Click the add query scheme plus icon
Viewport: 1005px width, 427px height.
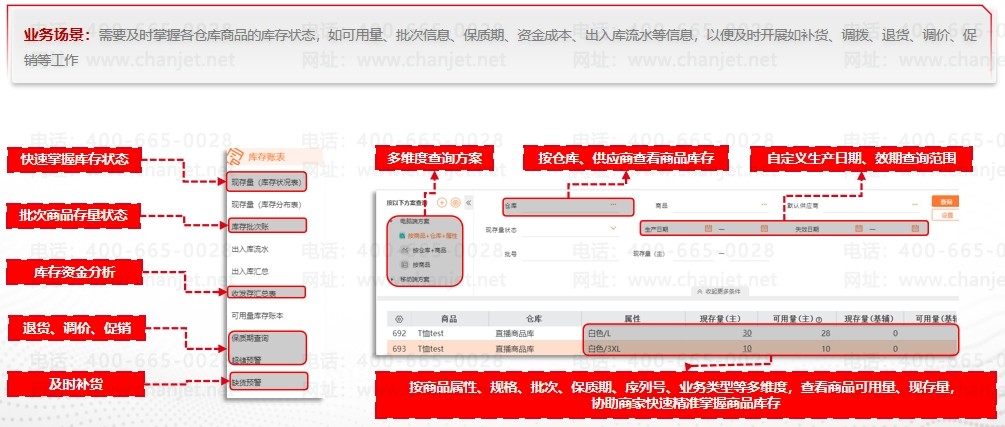[x=443, y=202]
